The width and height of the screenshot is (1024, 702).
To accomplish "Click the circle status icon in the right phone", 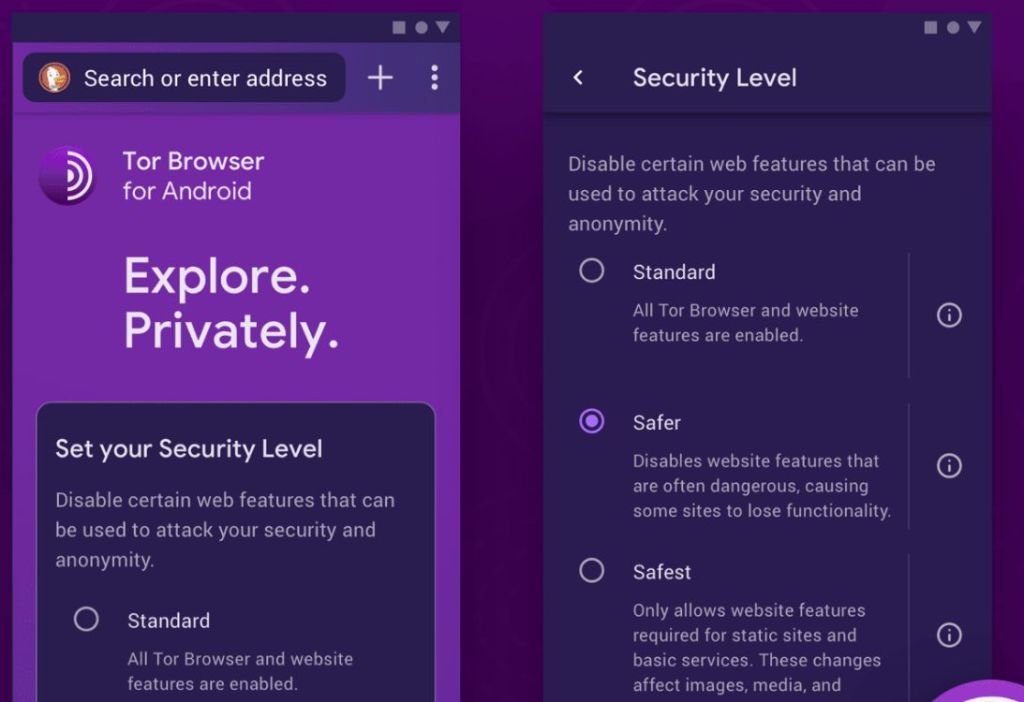I will pyautogui.click(x=953, y=27).
